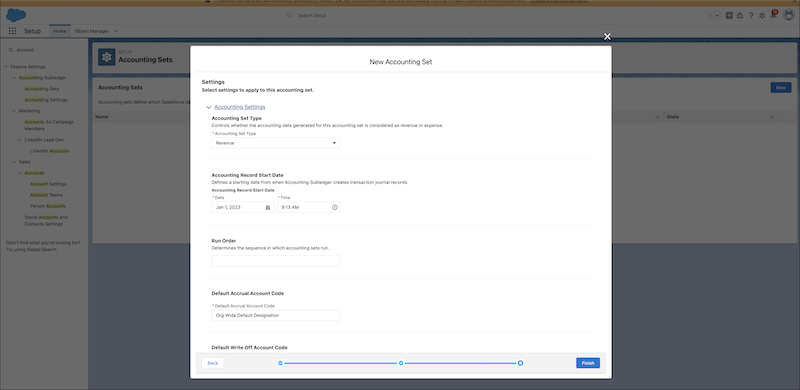Image resolution: width=800 pixels, height=390 pixels.
Task: Click the magnifier in Search Setup bar
Action: pyautogui.click(x=290, y=16)
